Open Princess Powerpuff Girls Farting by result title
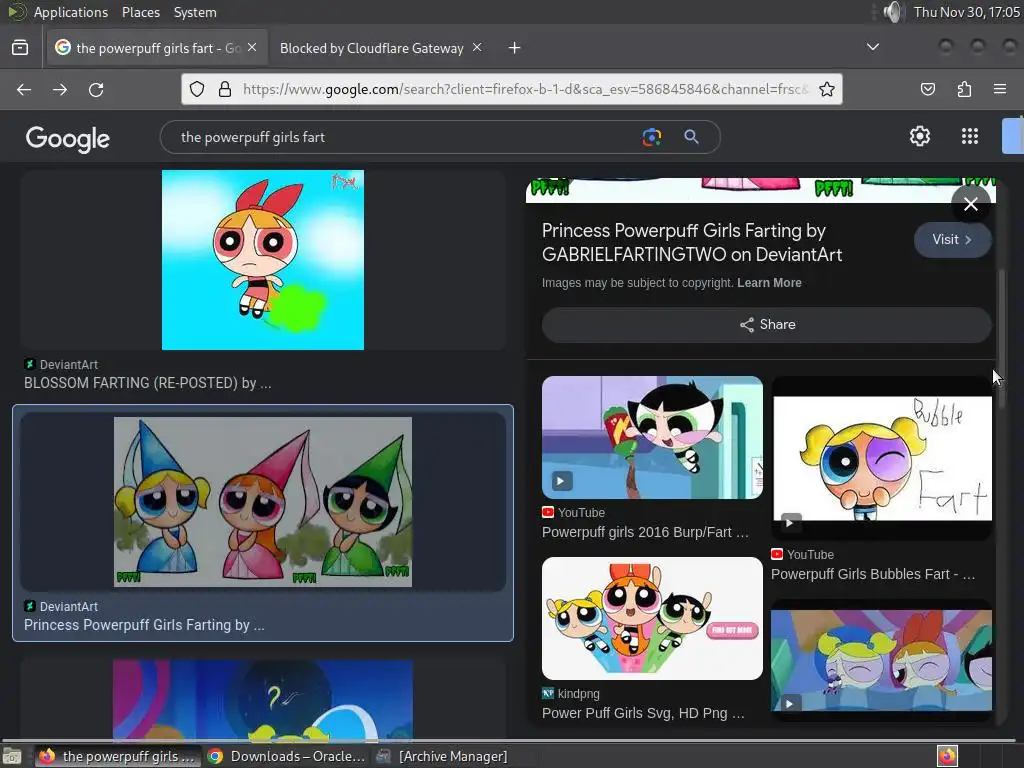Screen dimensions: 1024x768 point(144,625)
